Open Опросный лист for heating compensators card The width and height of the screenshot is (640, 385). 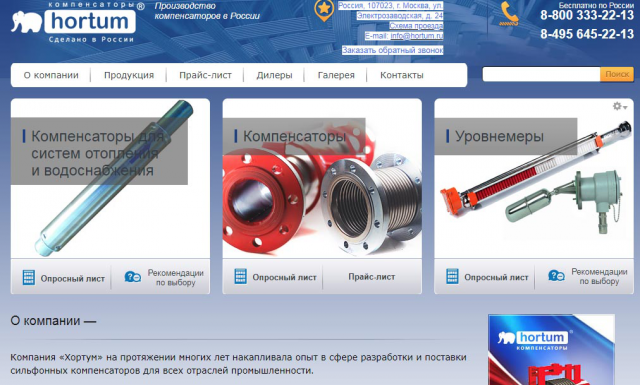(72, 279)
